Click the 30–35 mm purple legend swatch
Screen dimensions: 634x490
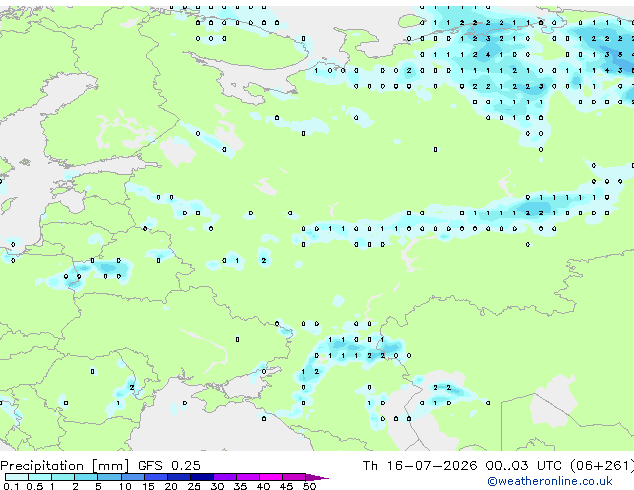coord(225,477)
